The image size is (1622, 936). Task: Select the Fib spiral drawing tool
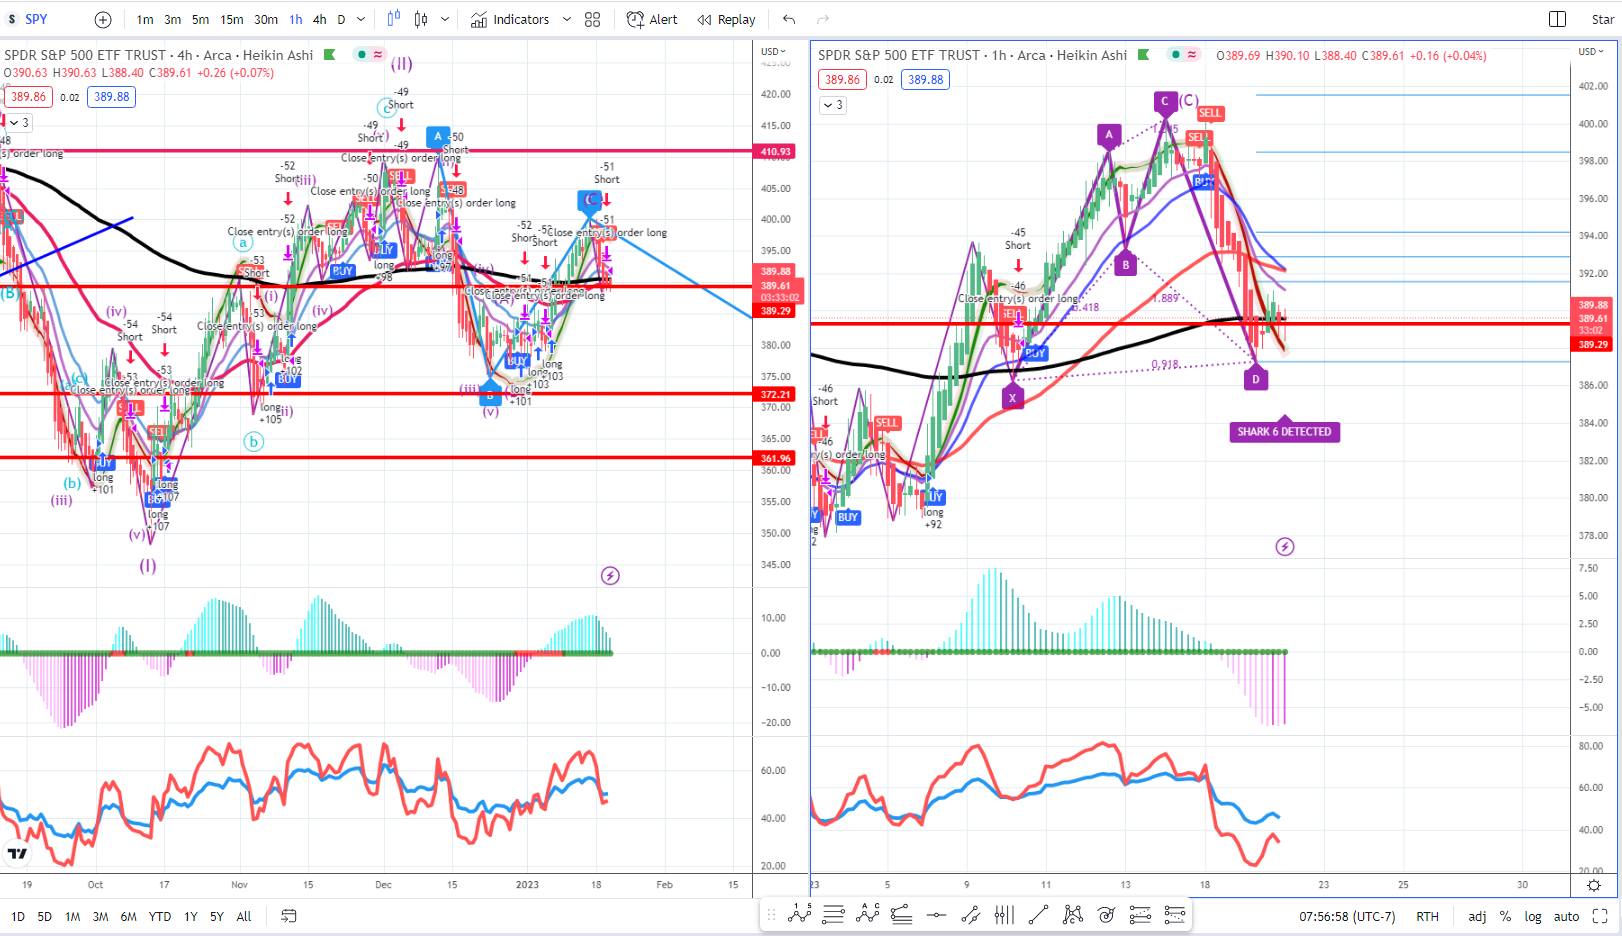pos(1106,914)
